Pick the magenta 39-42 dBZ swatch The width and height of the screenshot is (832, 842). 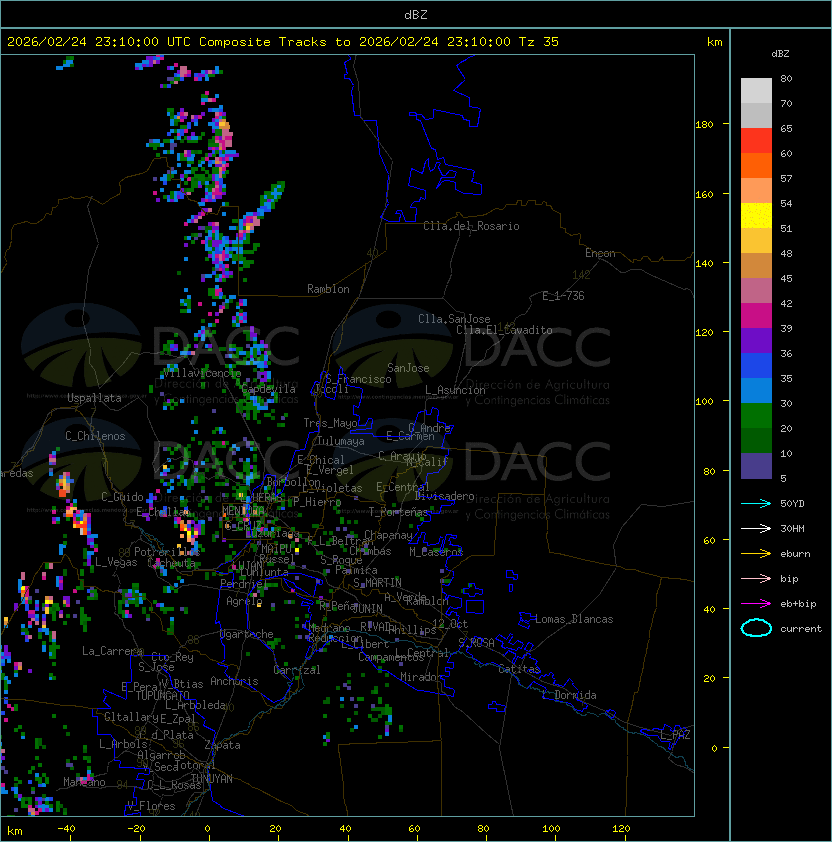pyautogui.click(x=756, y=316)
